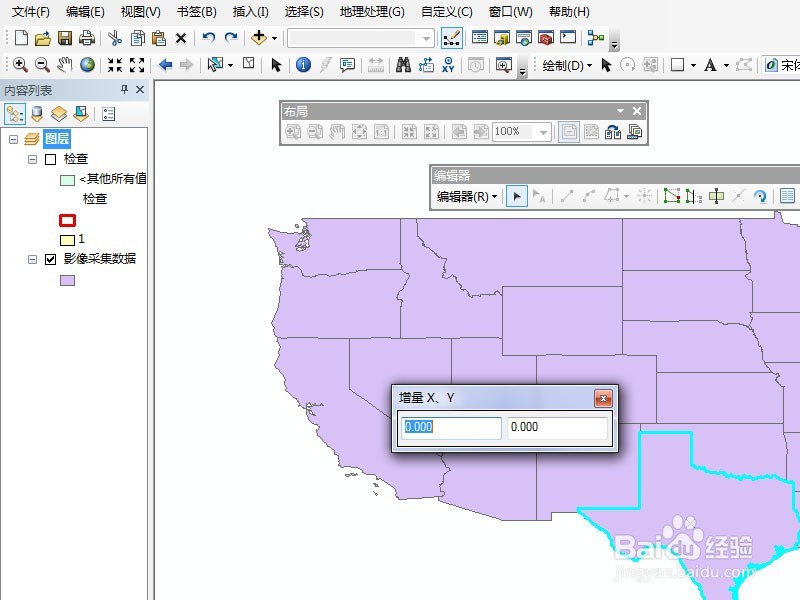Select the Identify info tool
800x600 pixels.
point(303,65)
